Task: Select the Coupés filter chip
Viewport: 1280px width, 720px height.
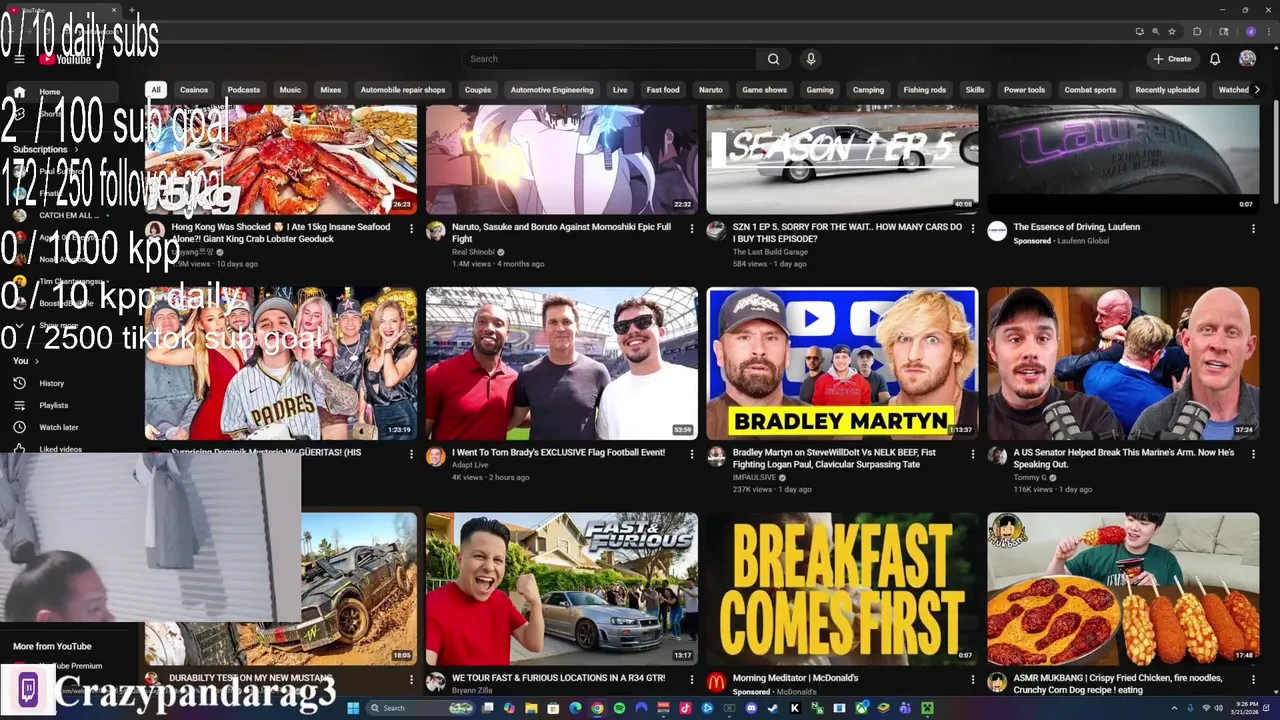Action: click(478, 90)
